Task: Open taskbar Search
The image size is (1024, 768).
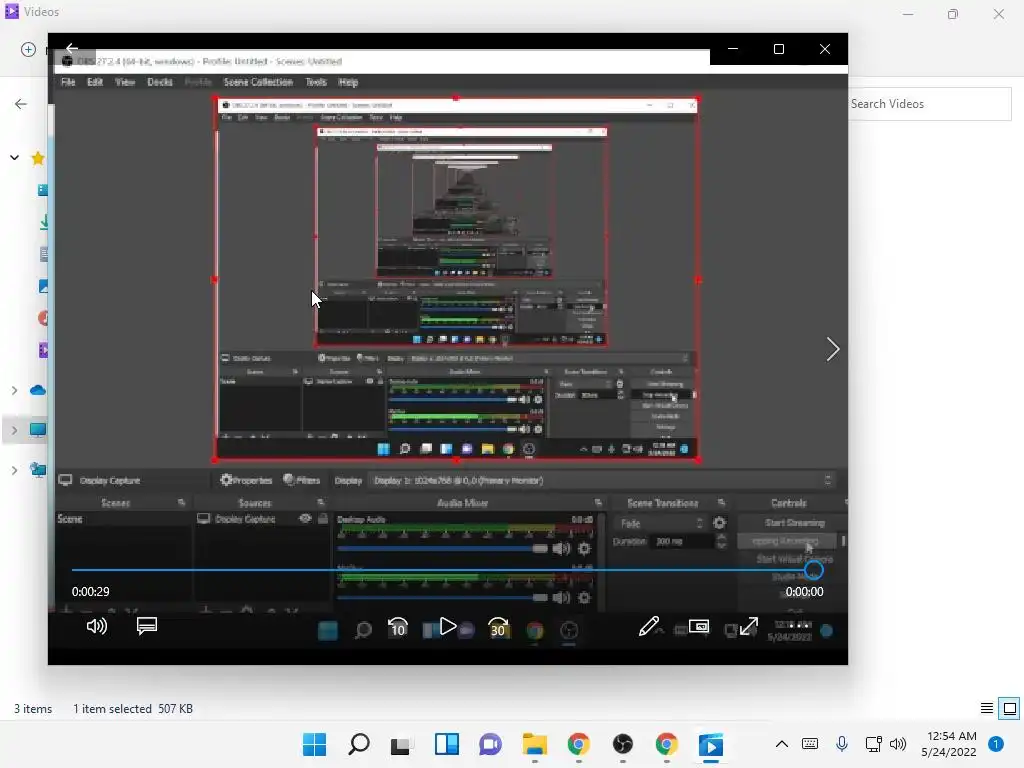Action: (x=359, y=744)
